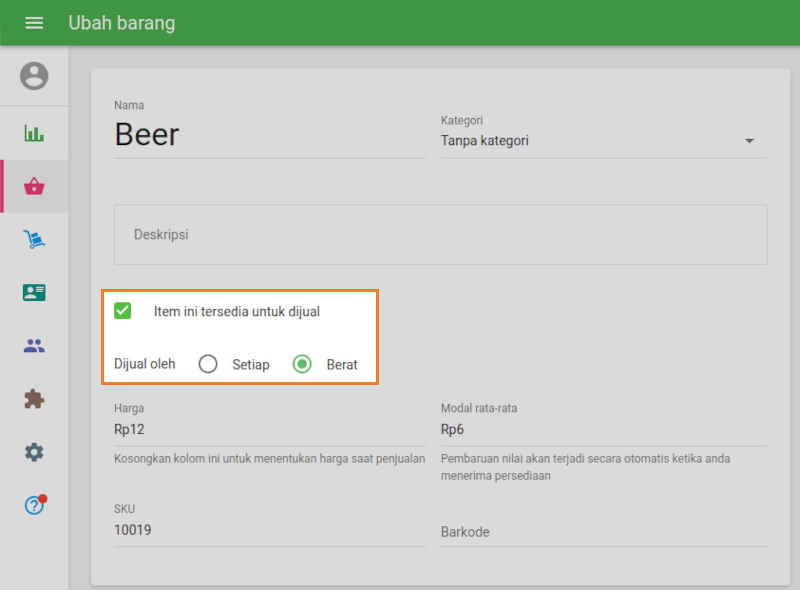This screenshot has height=590, width=800.
Task: Open the reports bar chart icon
Action: click(x=34, y=133)
